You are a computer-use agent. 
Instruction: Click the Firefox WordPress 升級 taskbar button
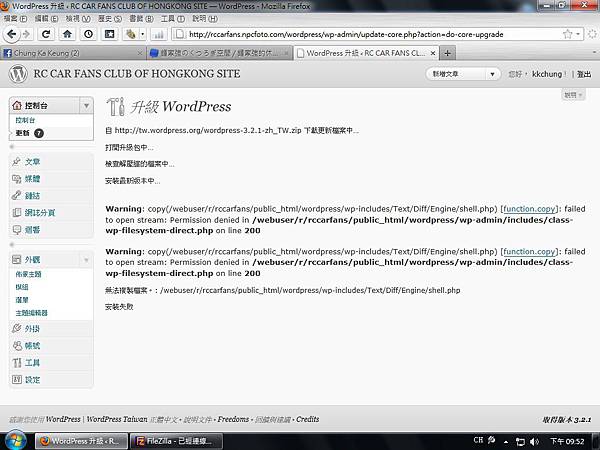pos(81,441)
